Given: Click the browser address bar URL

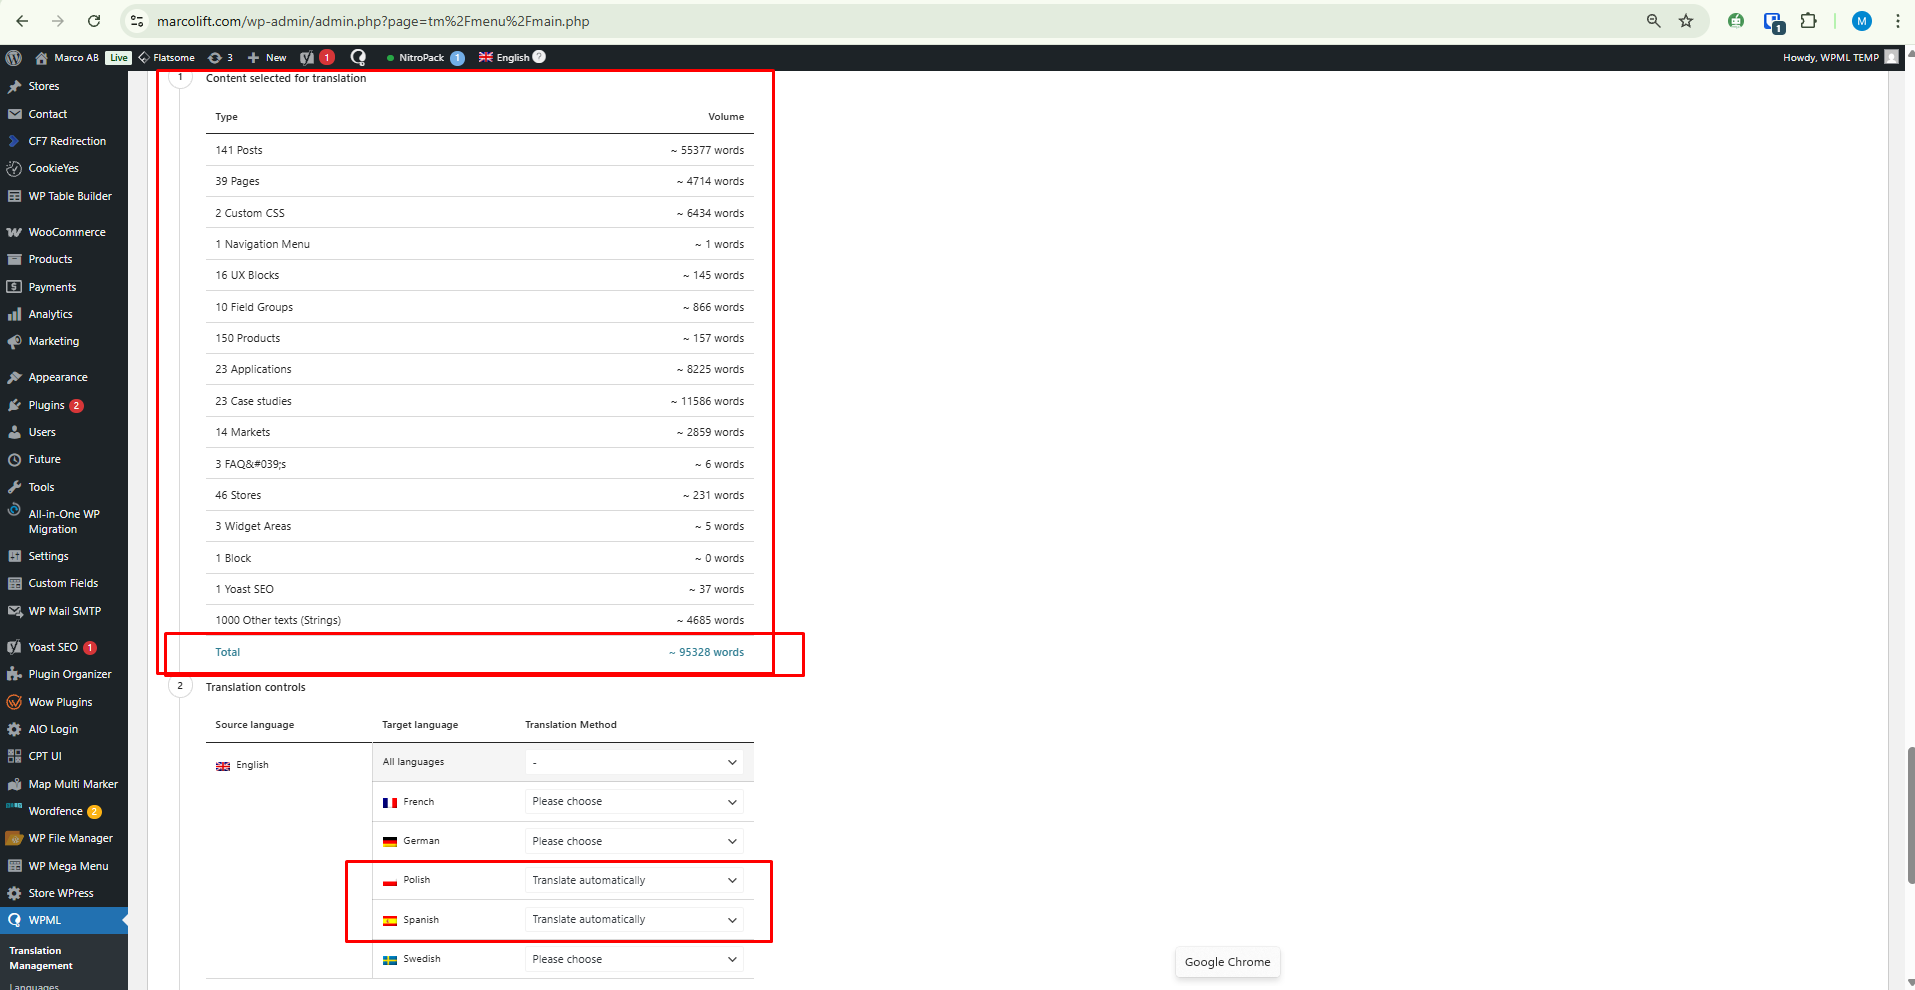Looking at the screenshot, I should [373, 21].
